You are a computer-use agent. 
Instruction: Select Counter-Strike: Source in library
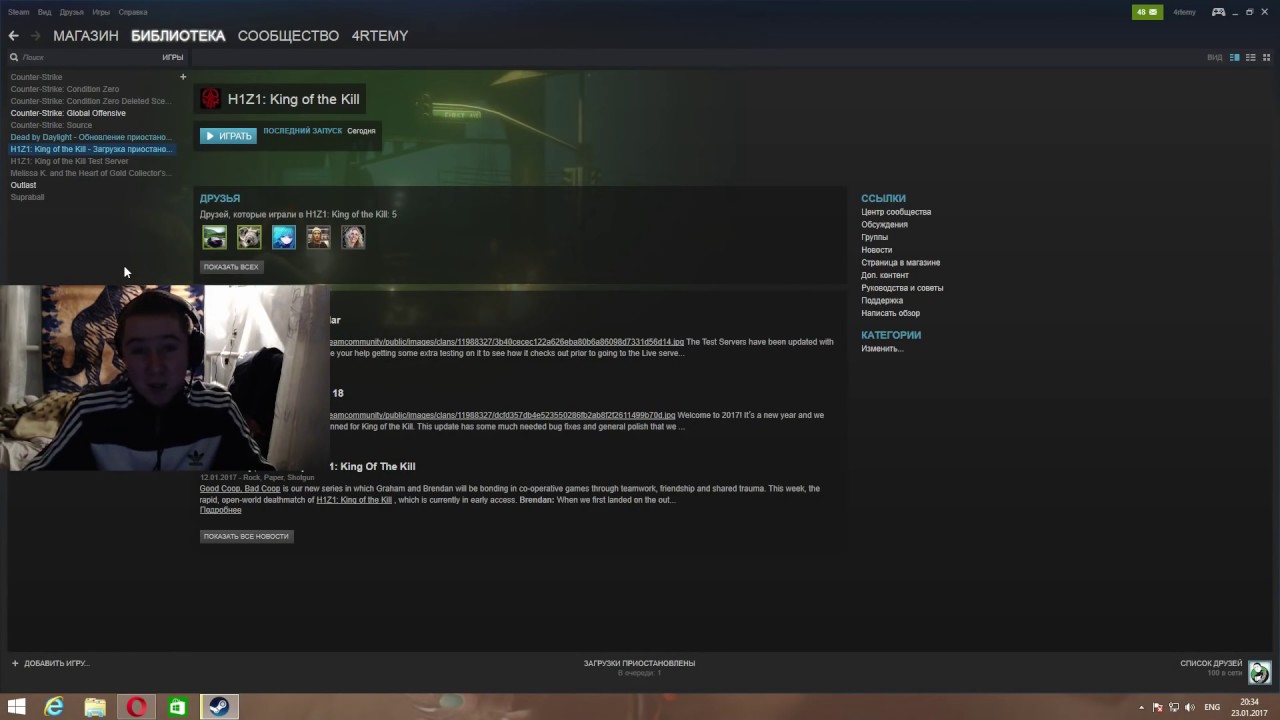point(51,125)
